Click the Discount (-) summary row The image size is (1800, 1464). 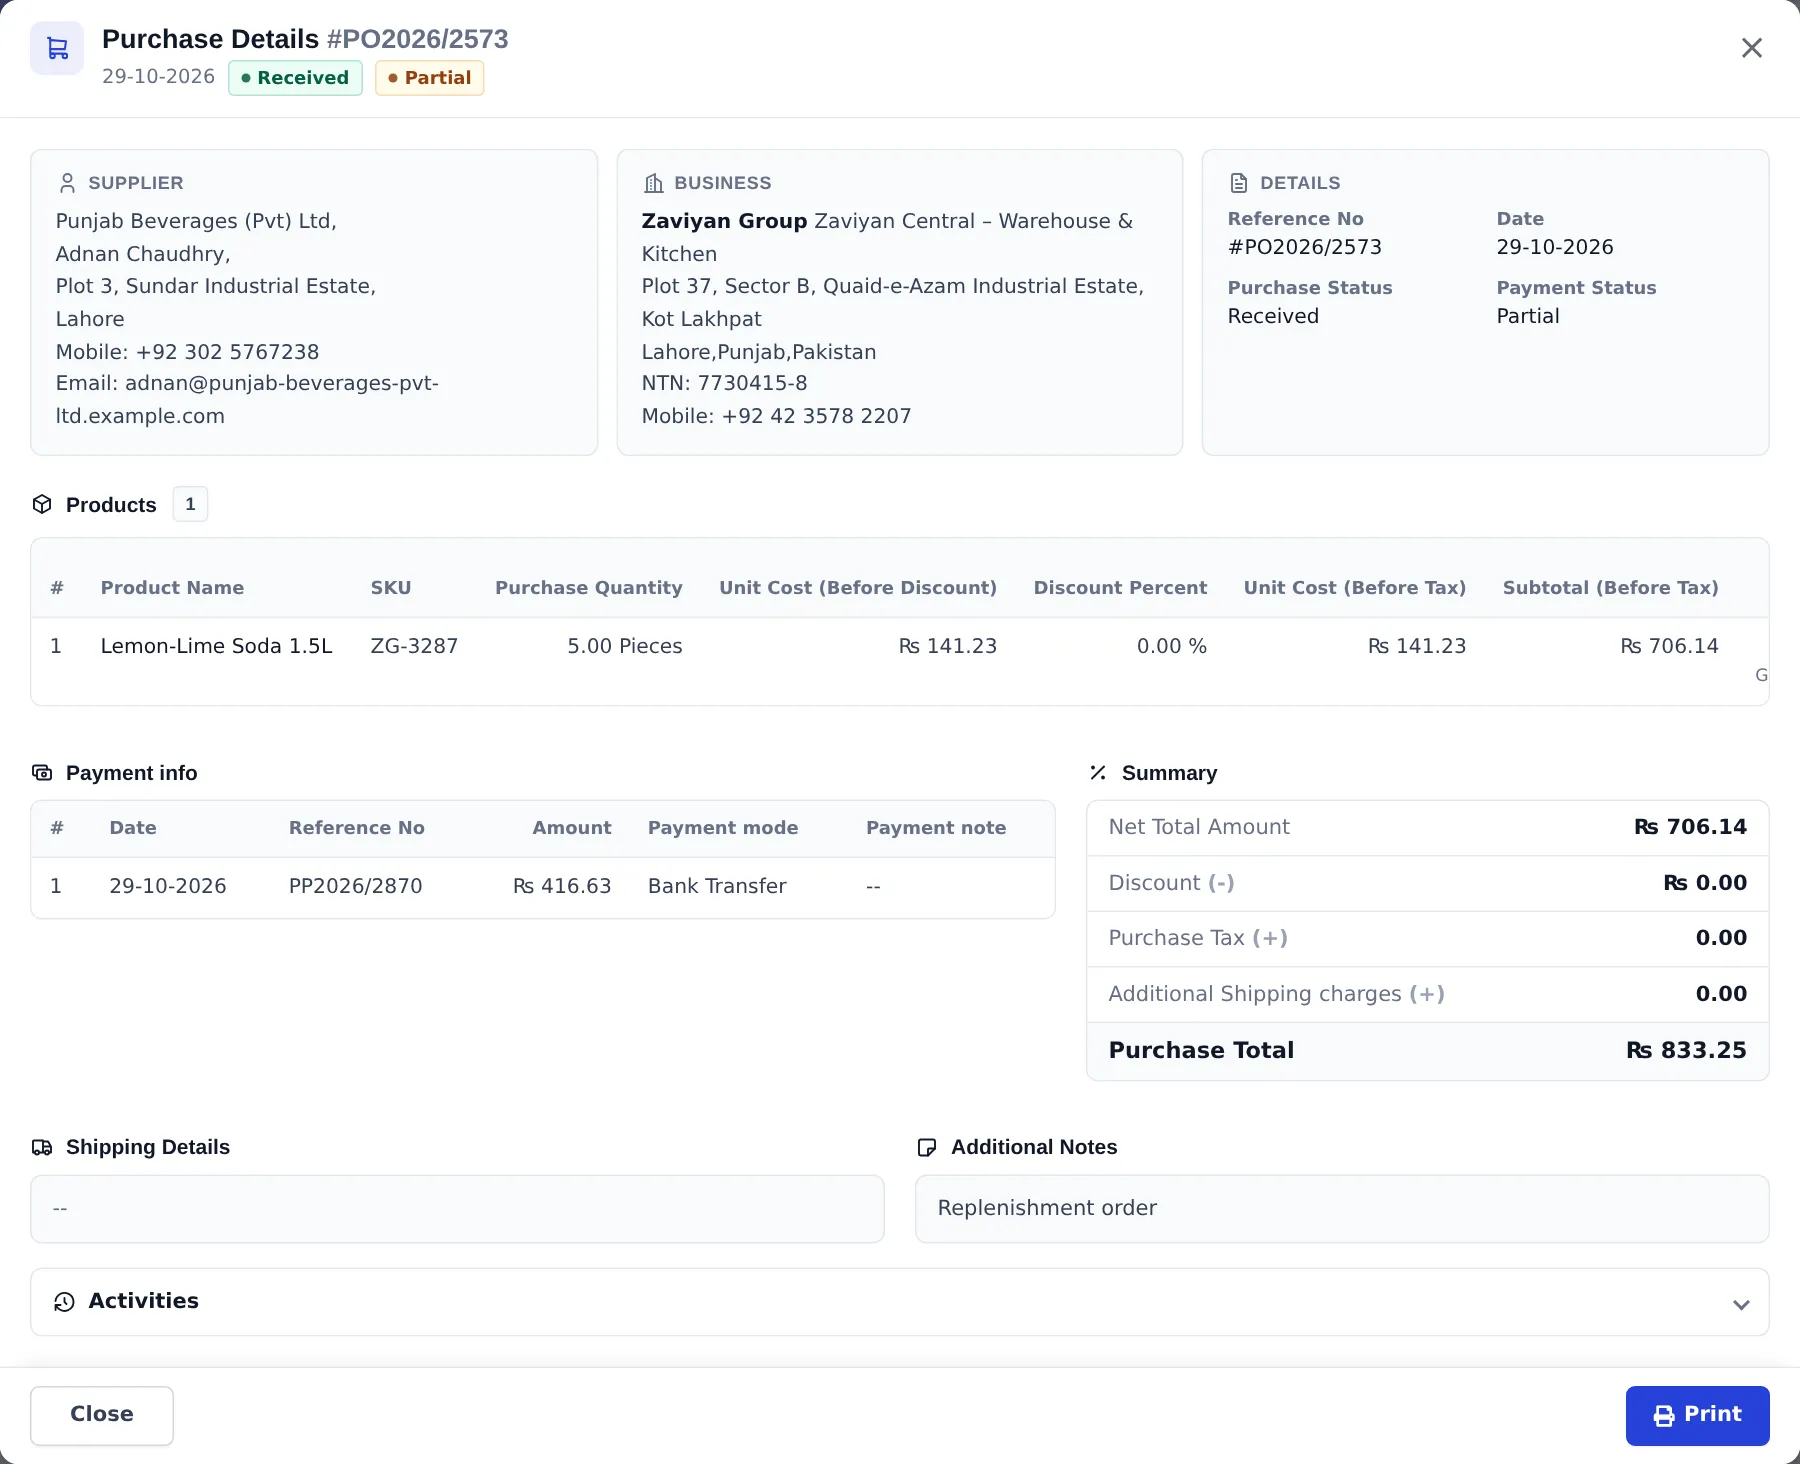coord(1428,883)
